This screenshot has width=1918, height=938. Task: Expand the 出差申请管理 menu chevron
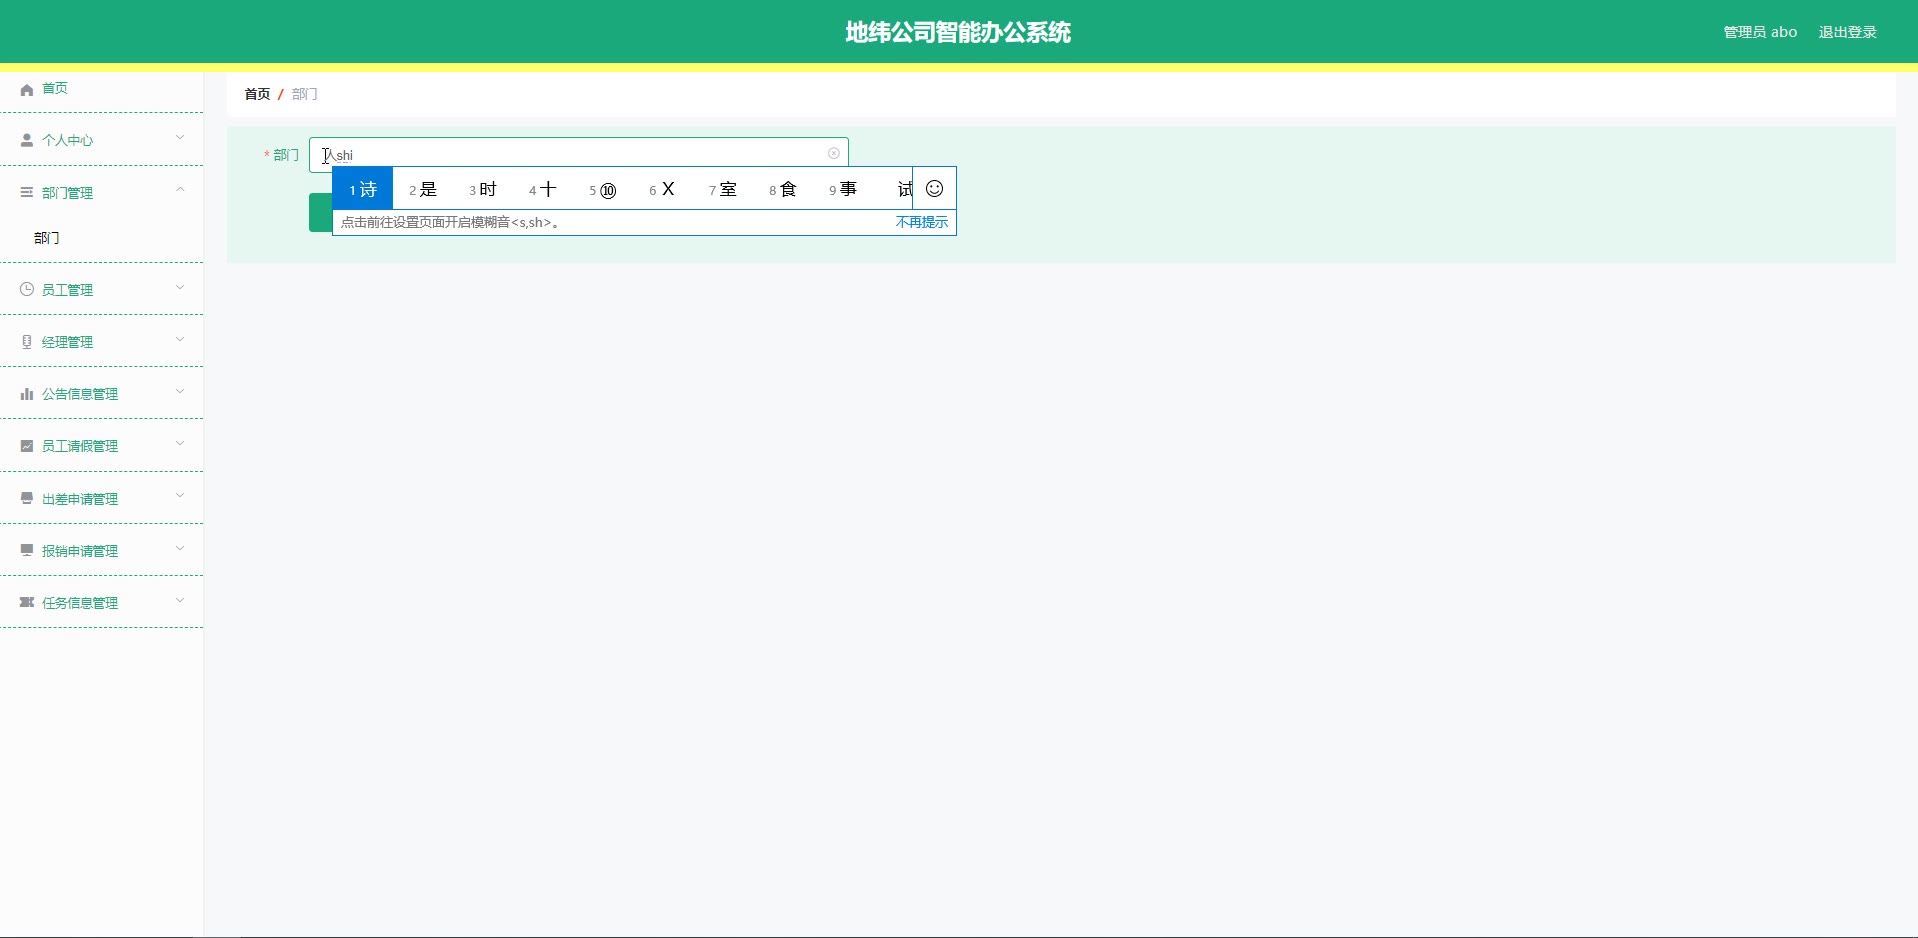(180, 495)
